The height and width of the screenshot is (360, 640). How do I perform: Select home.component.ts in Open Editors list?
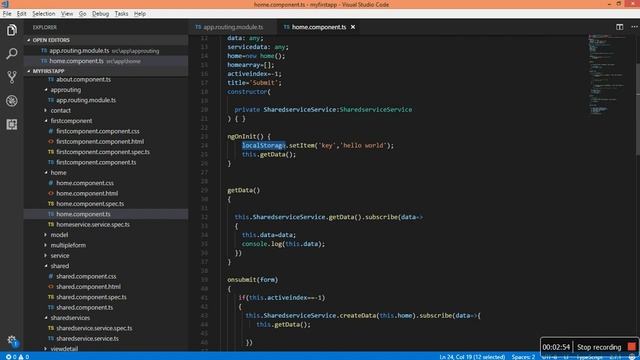(x=106, y=61)
